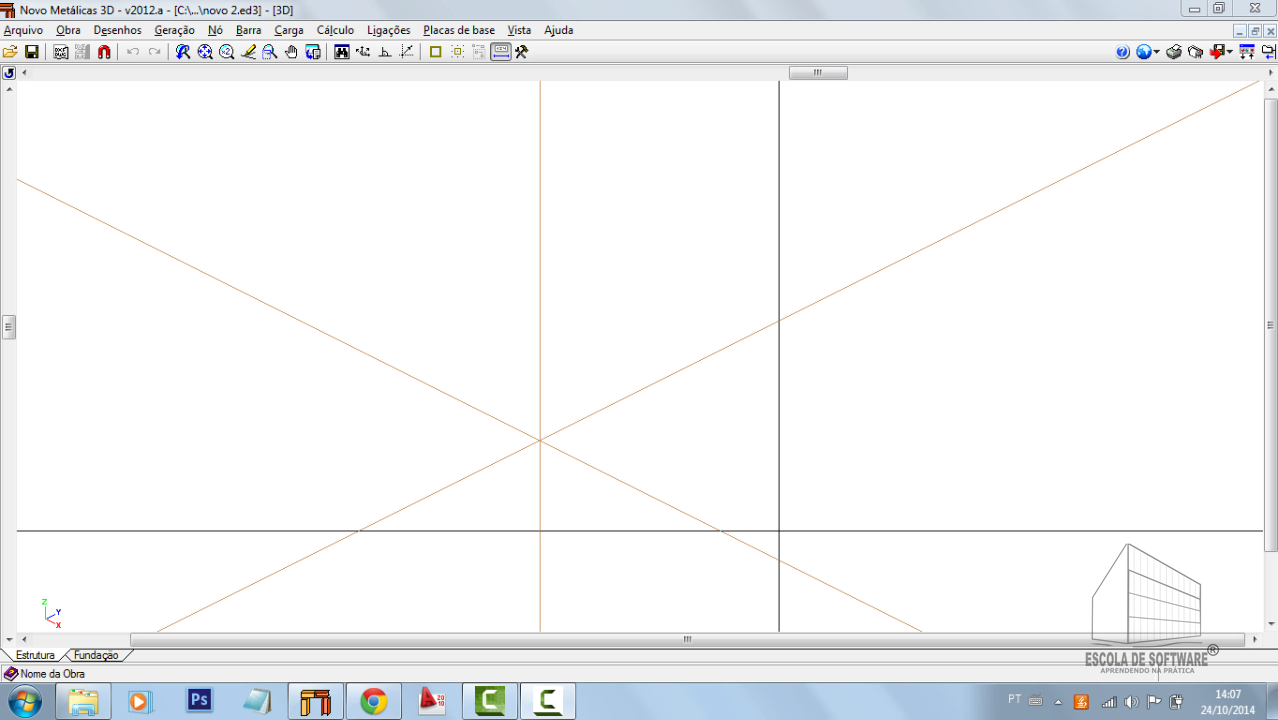Open the hammer and wrench settings icon
This screenshot has width=1278, height=720.
click(x=521, y=52)
